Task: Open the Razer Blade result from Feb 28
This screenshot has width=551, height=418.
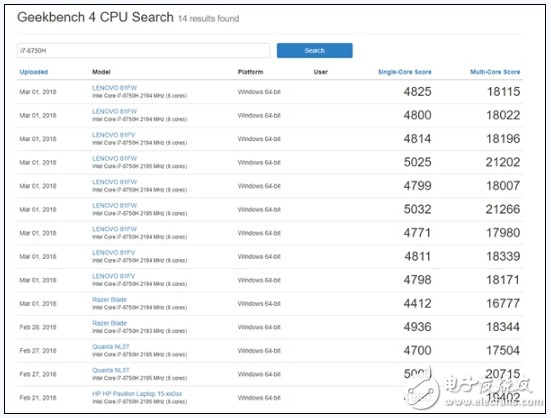Action: (109, 323)
